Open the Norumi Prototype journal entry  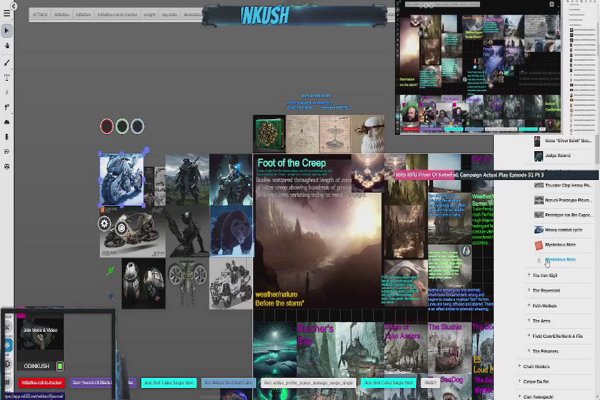coord(567,200)
